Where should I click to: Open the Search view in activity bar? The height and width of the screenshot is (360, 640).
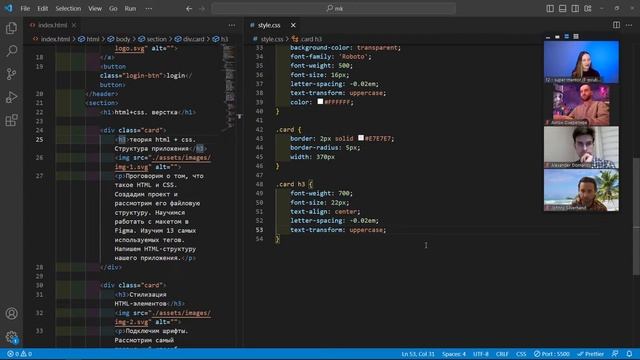coord(11,51)
